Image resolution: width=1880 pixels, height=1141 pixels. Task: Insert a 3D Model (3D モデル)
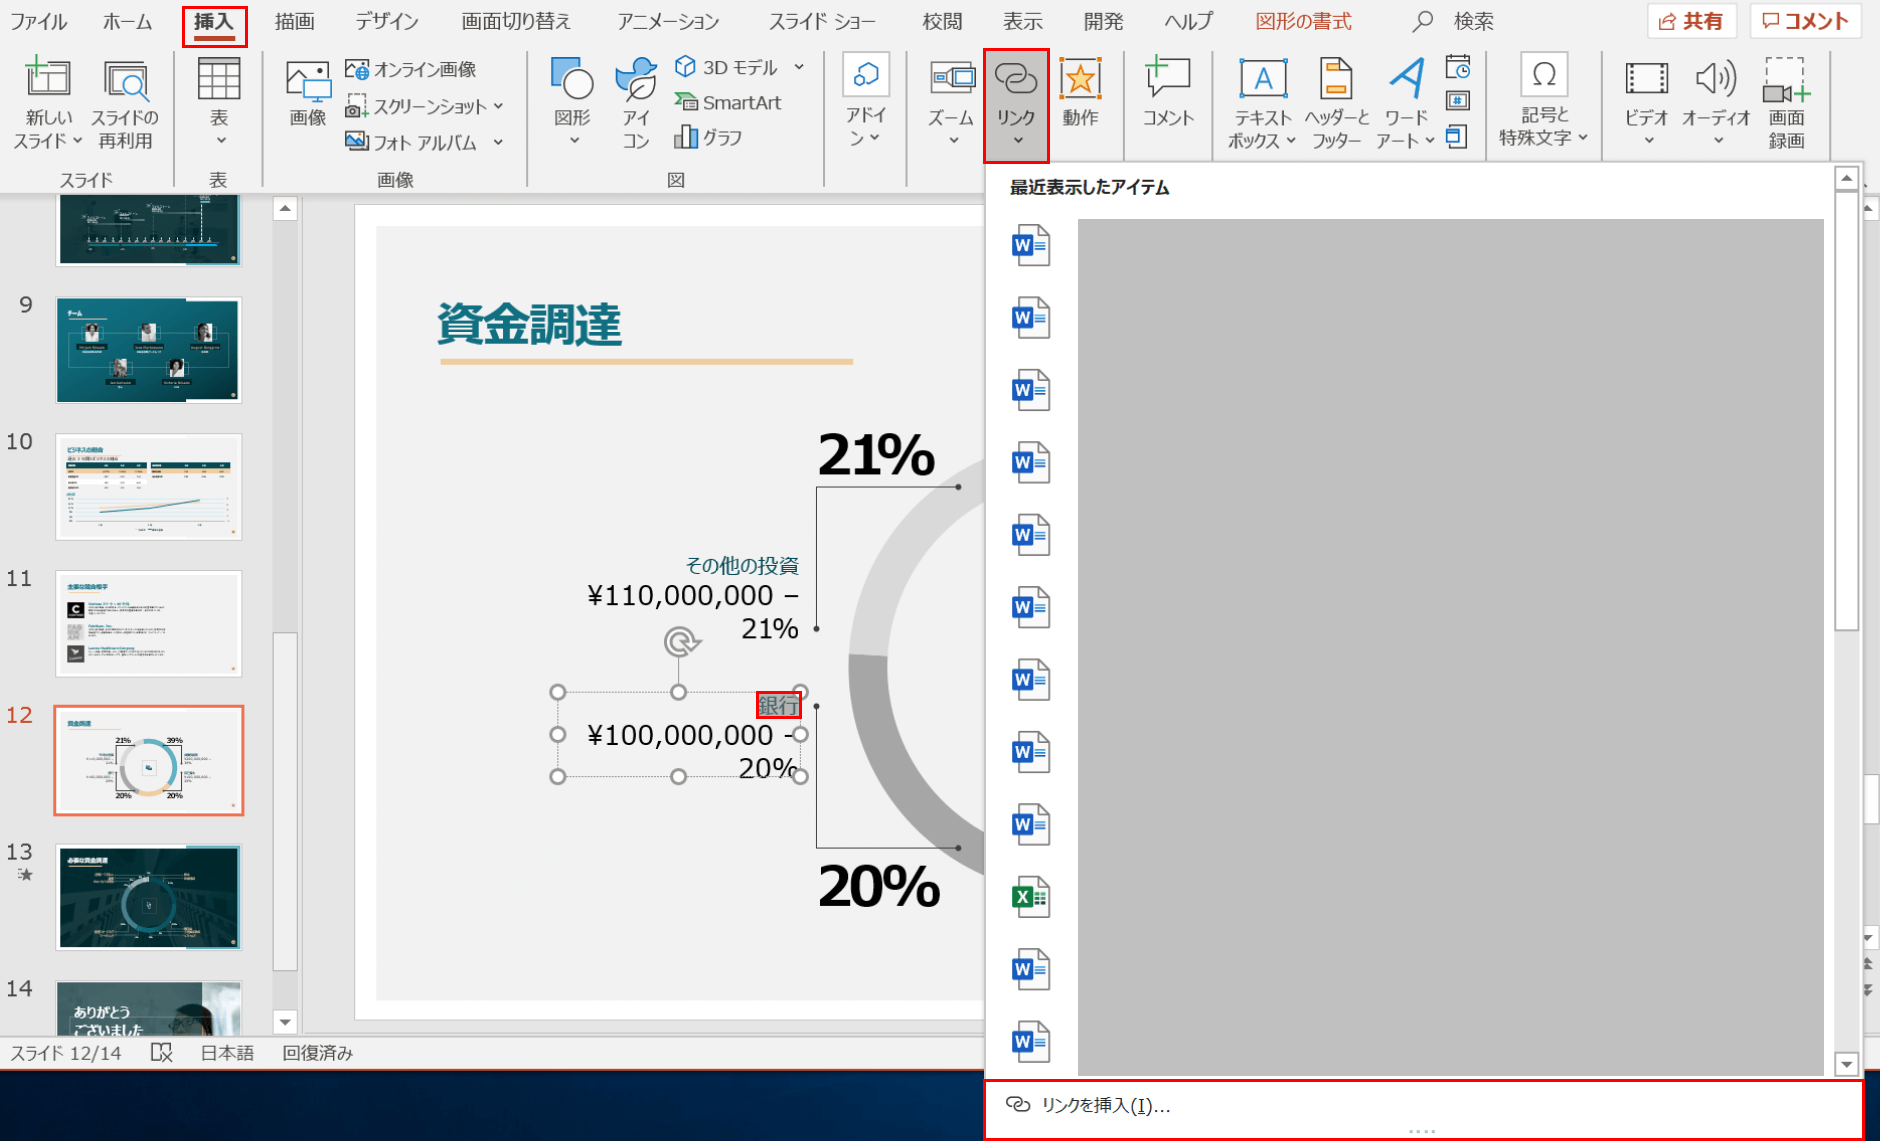[726, 67]
